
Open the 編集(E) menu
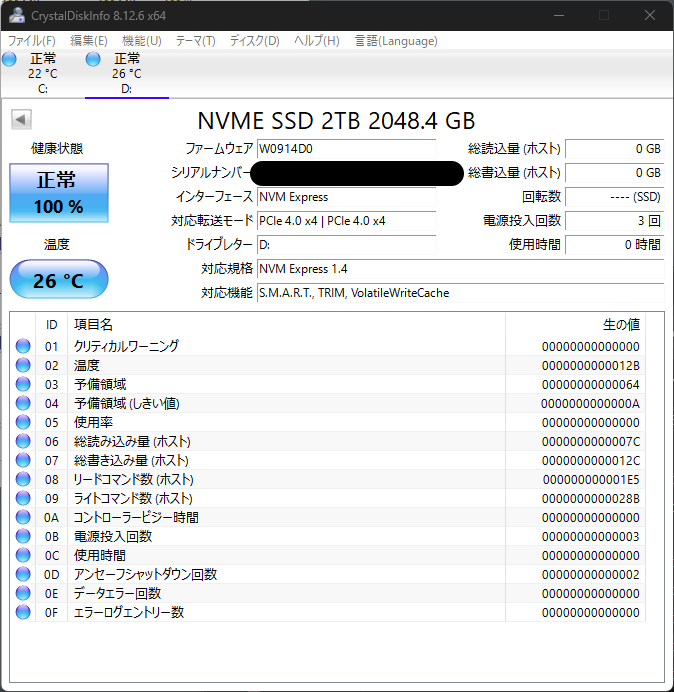coord(89,41)
